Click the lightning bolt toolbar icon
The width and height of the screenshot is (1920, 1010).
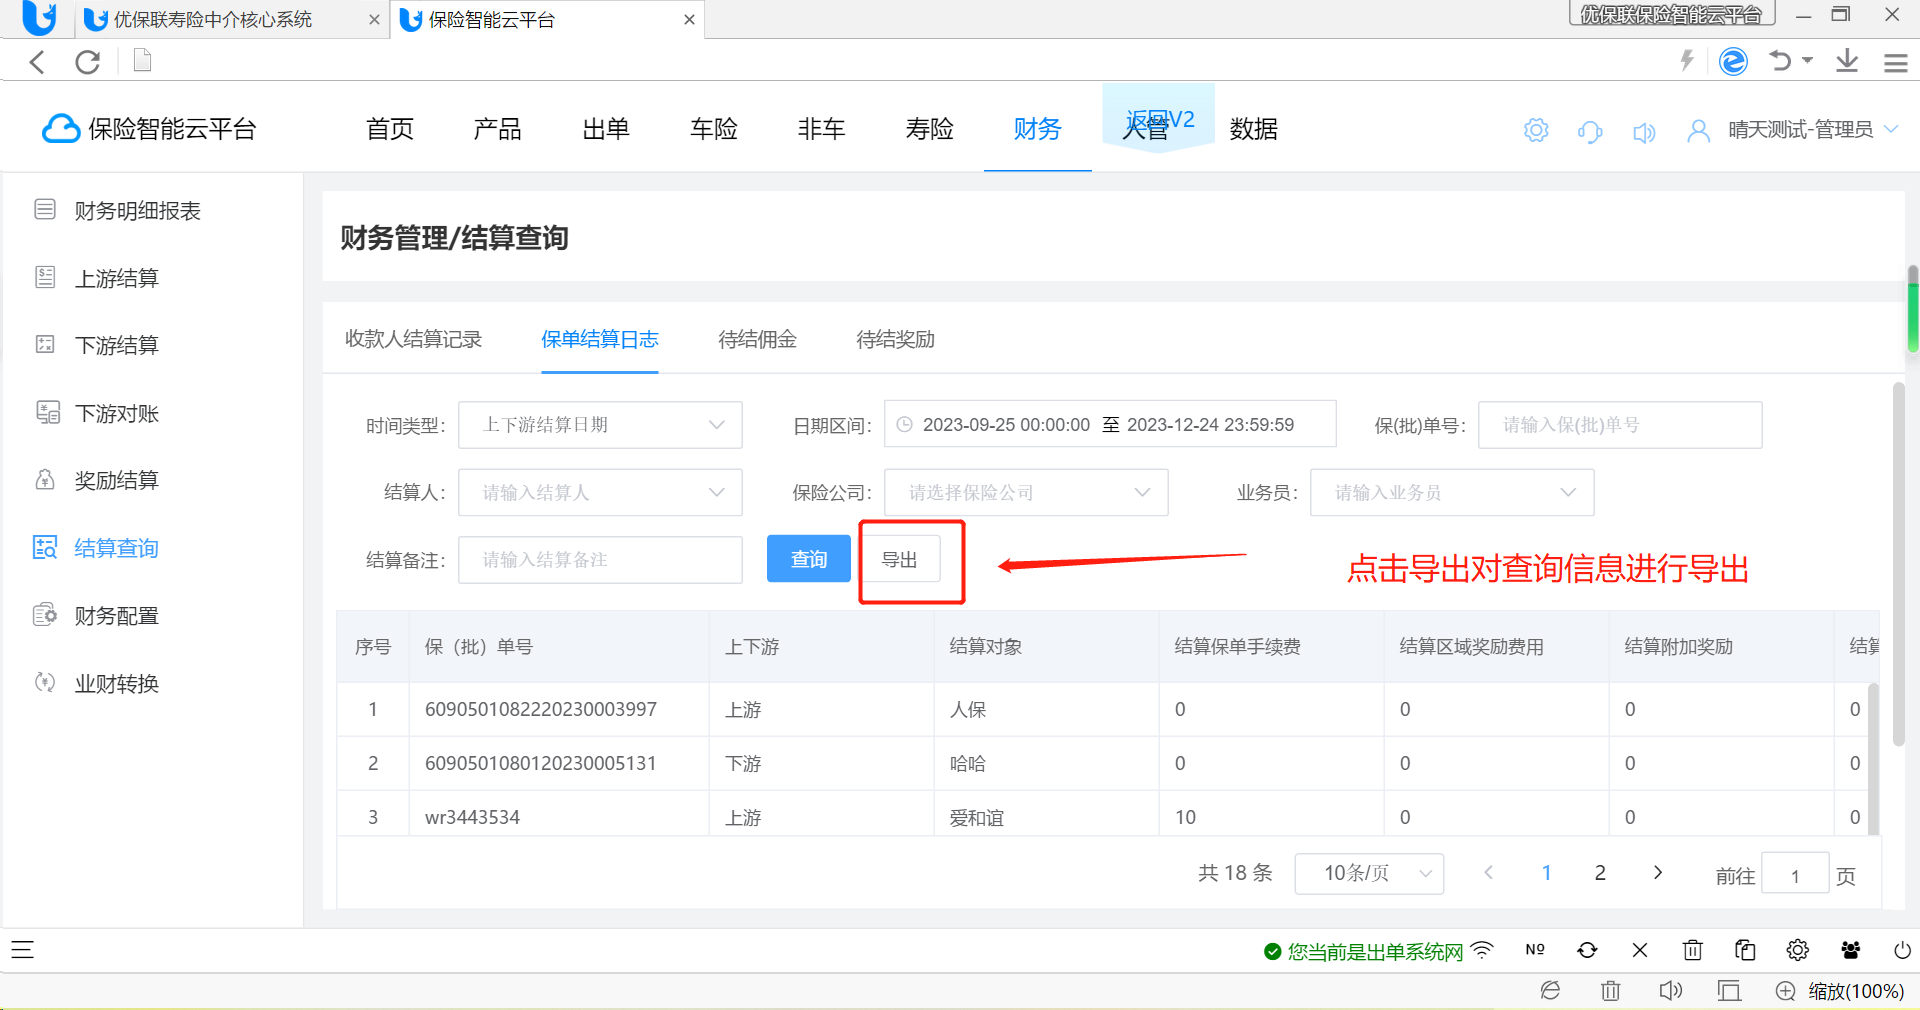[x=1687, y=61]
